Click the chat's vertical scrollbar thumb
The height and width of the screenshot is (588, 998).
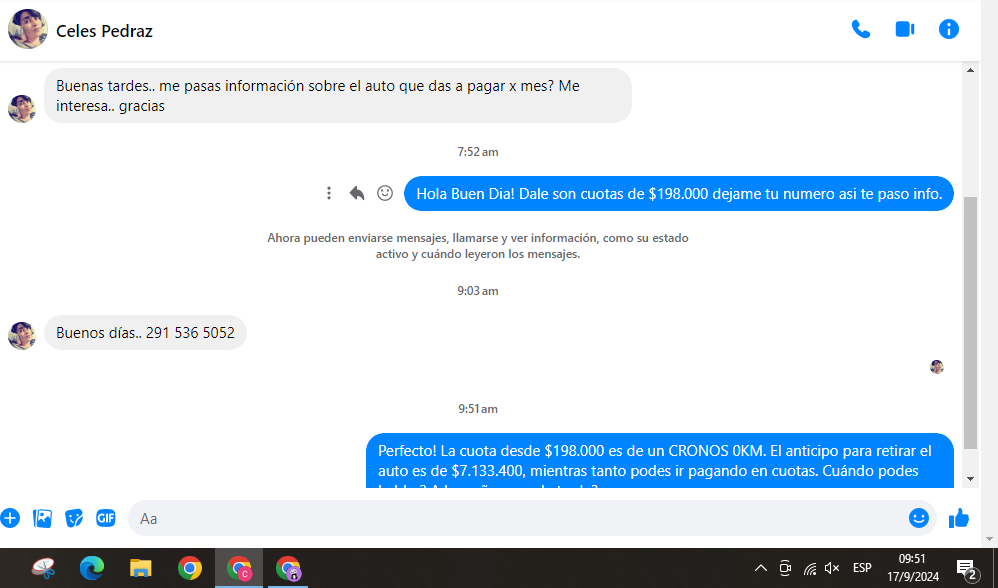pyautogui.click(x=970, y=320)
